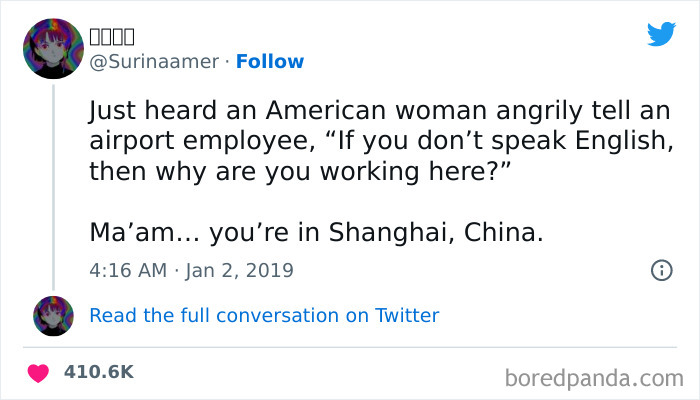View the 410.6K likes count
Image resolution: width=700 pixels, height=400 pixels.
(98, 372)
